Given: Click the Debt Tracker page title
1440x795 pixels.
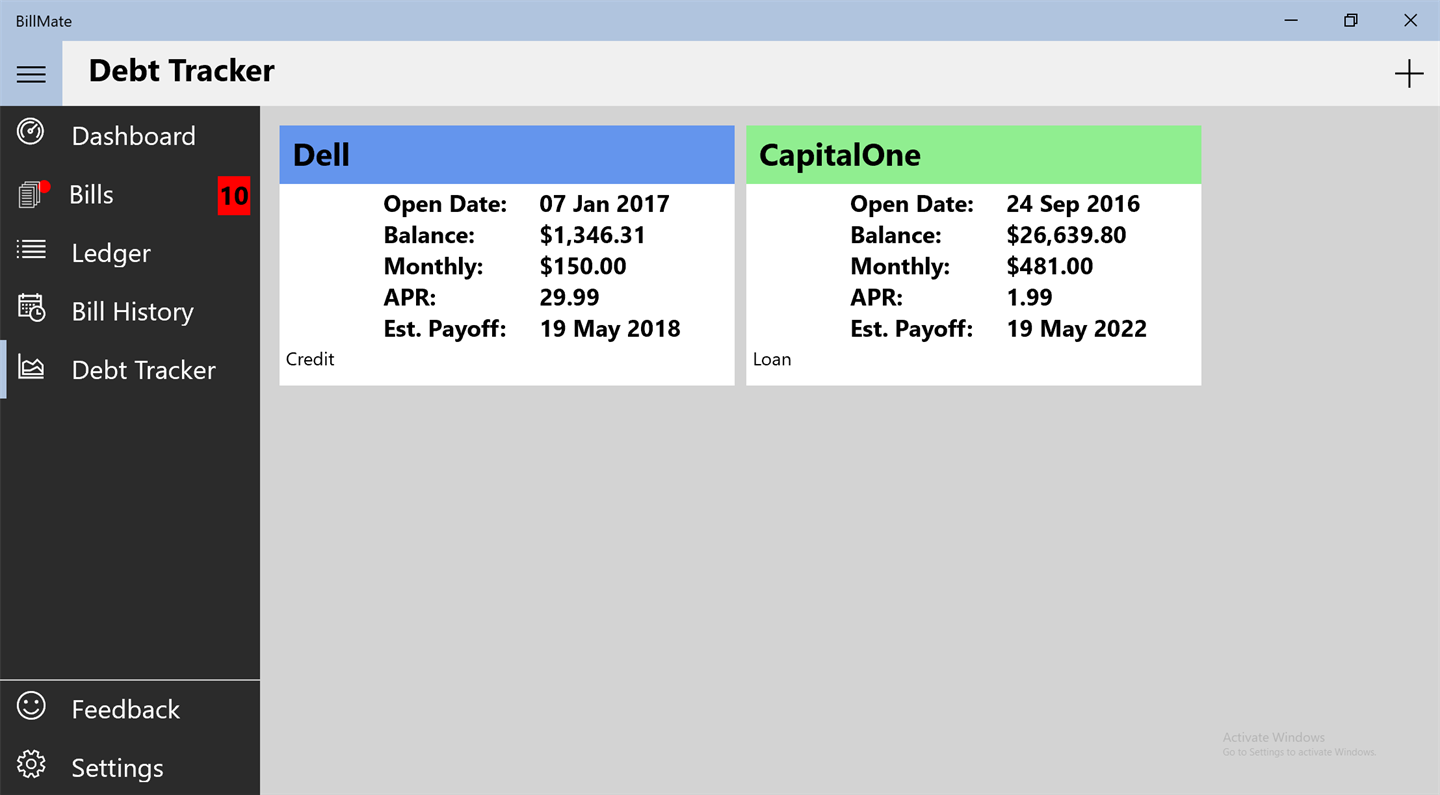Looking at the screenshot, I should point(182,71).
